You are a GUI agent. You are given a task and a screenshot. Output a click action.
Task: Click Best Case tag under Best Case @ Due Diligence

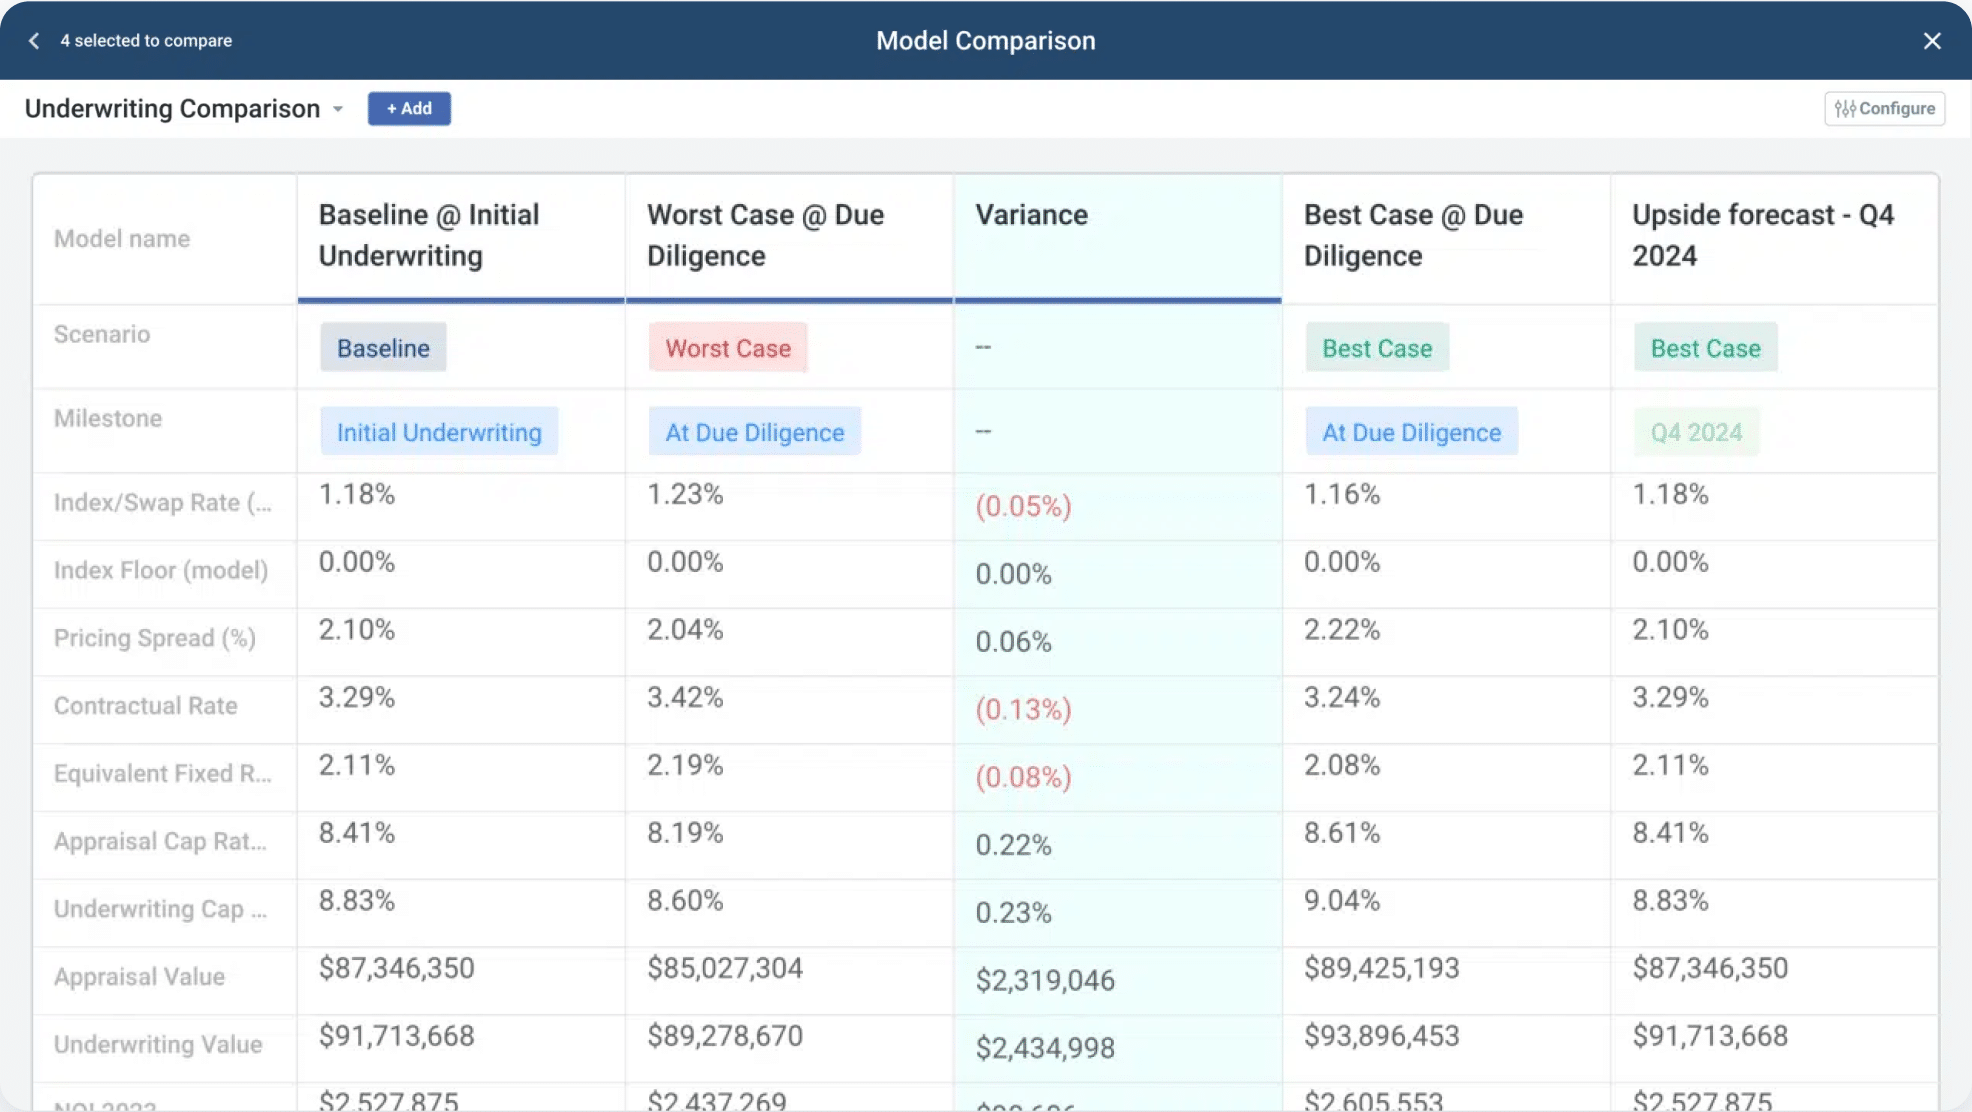point(1377,348)
